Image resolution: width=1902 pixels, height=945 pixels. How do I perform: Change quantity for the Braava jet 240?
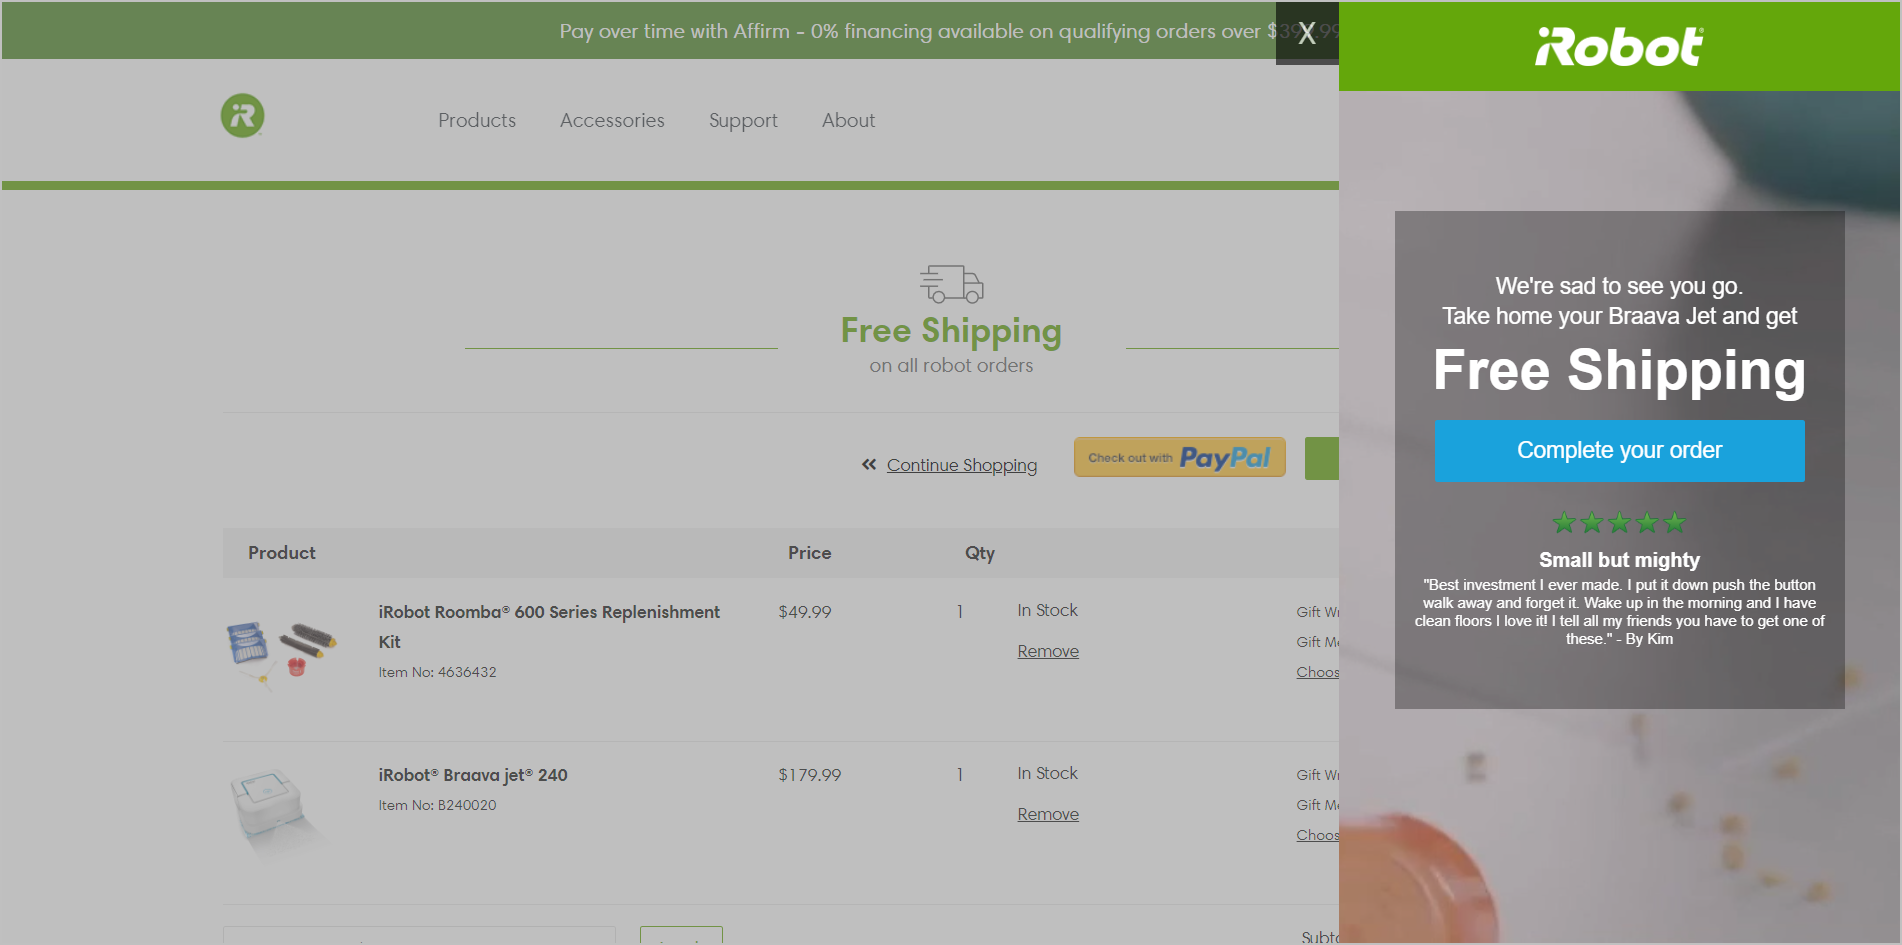tap(960, 774)
